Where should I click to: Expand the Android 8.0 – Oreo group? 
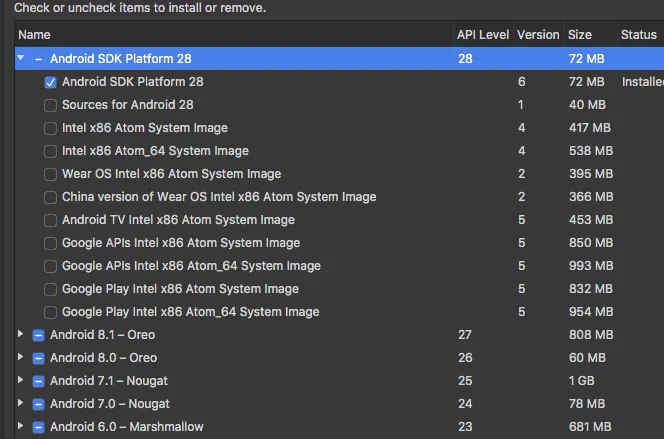point(21,358)
